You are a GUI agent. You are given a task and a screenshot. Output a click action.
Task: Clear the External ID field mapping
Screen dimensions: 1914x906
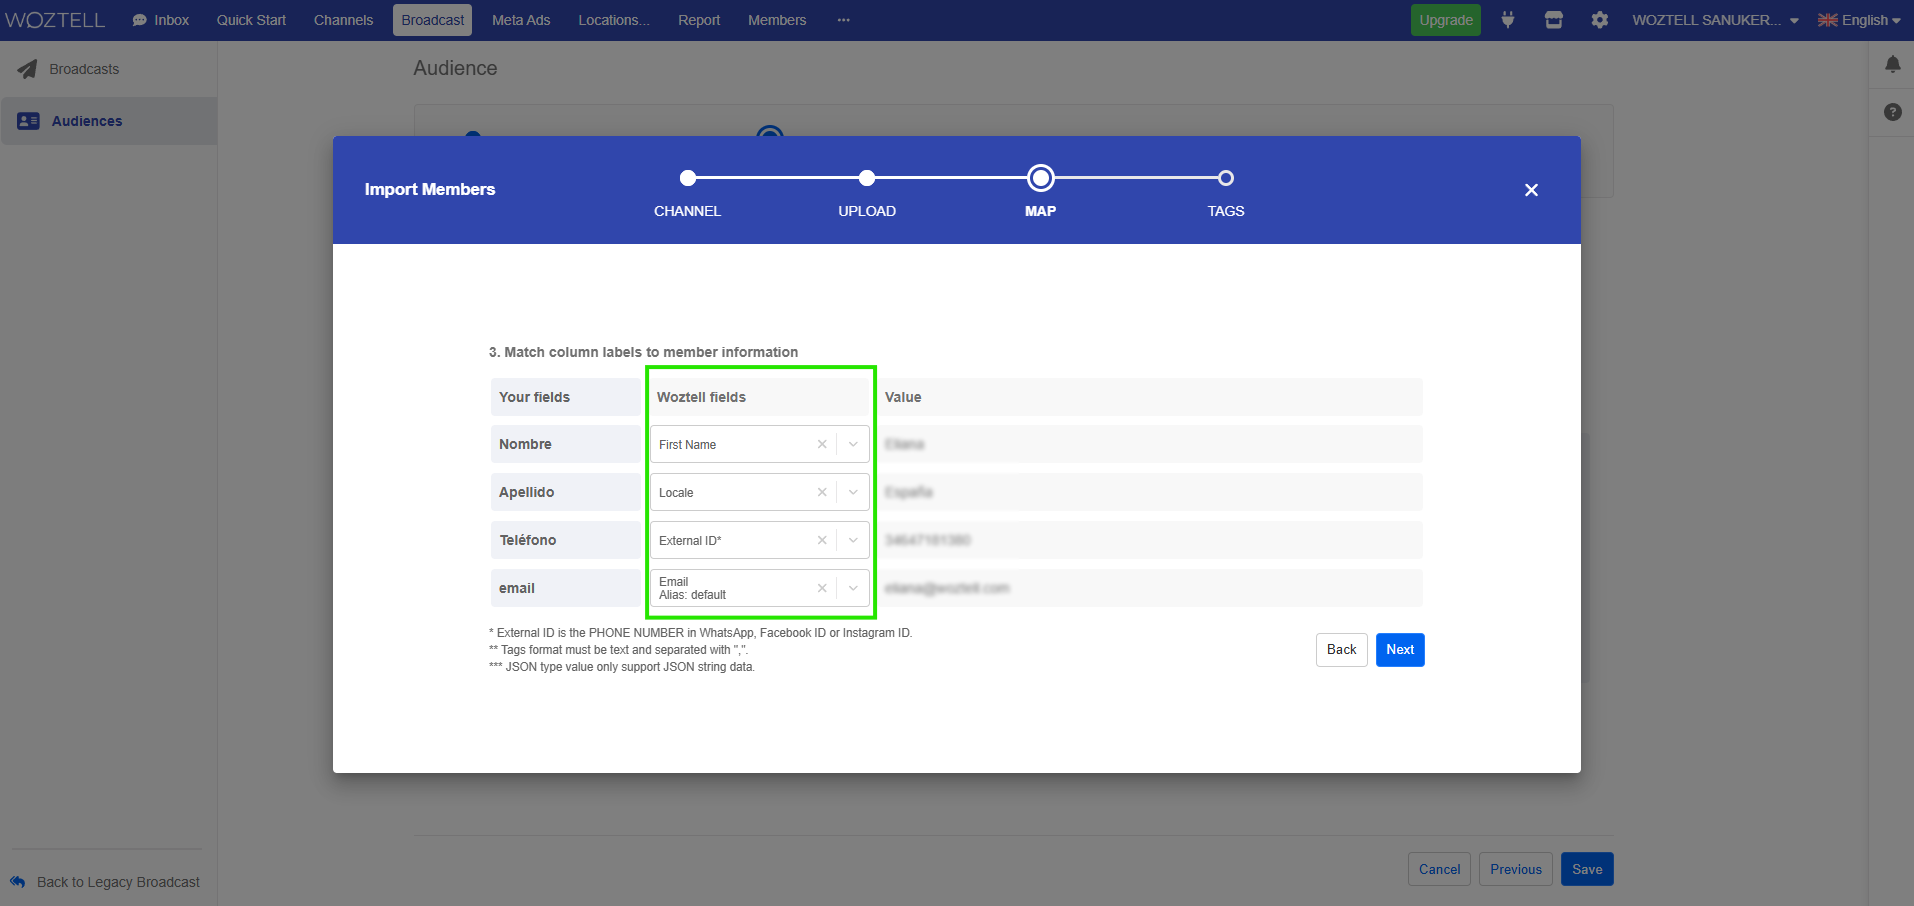822,540
